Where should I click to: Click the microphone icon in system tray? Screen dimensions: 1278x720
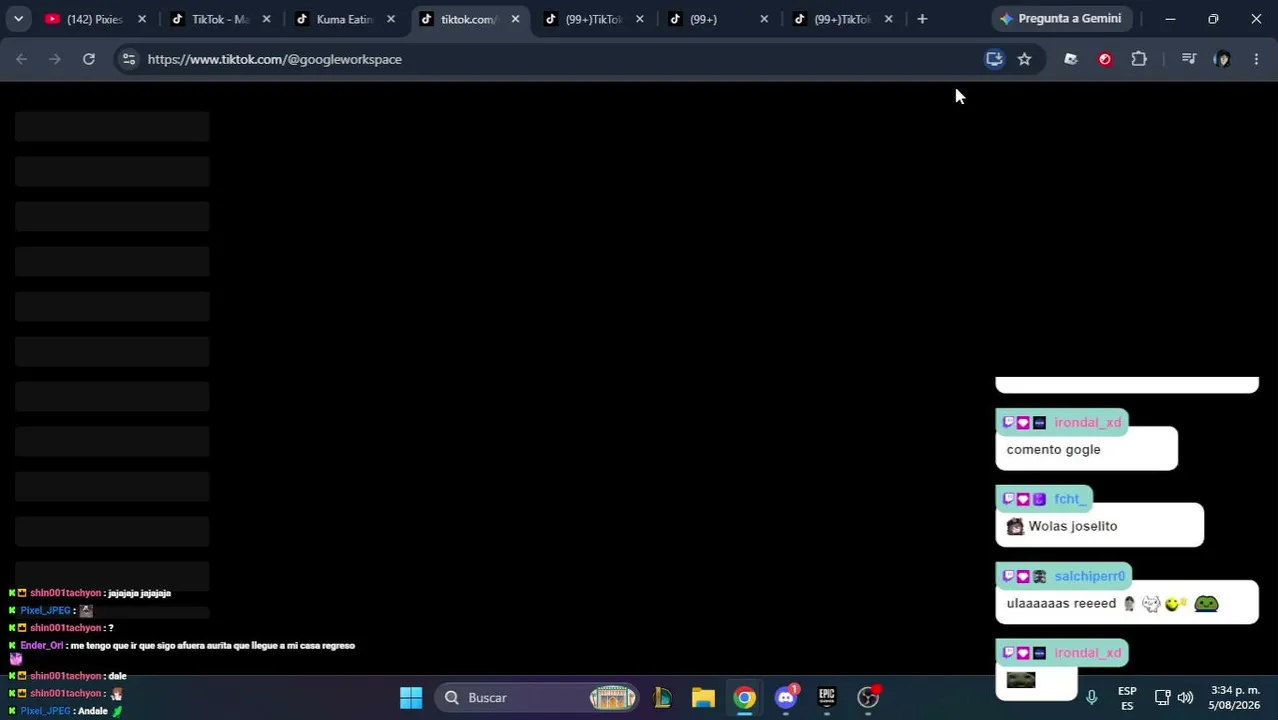pos(1092,697)
